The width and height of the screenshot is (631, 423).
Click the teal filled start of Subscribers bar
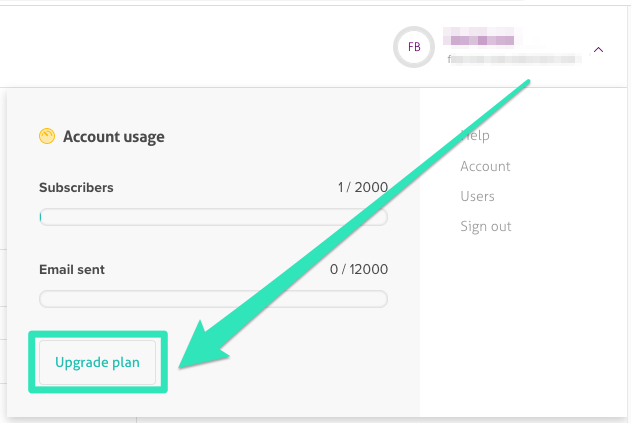click(x=42, y=217)
